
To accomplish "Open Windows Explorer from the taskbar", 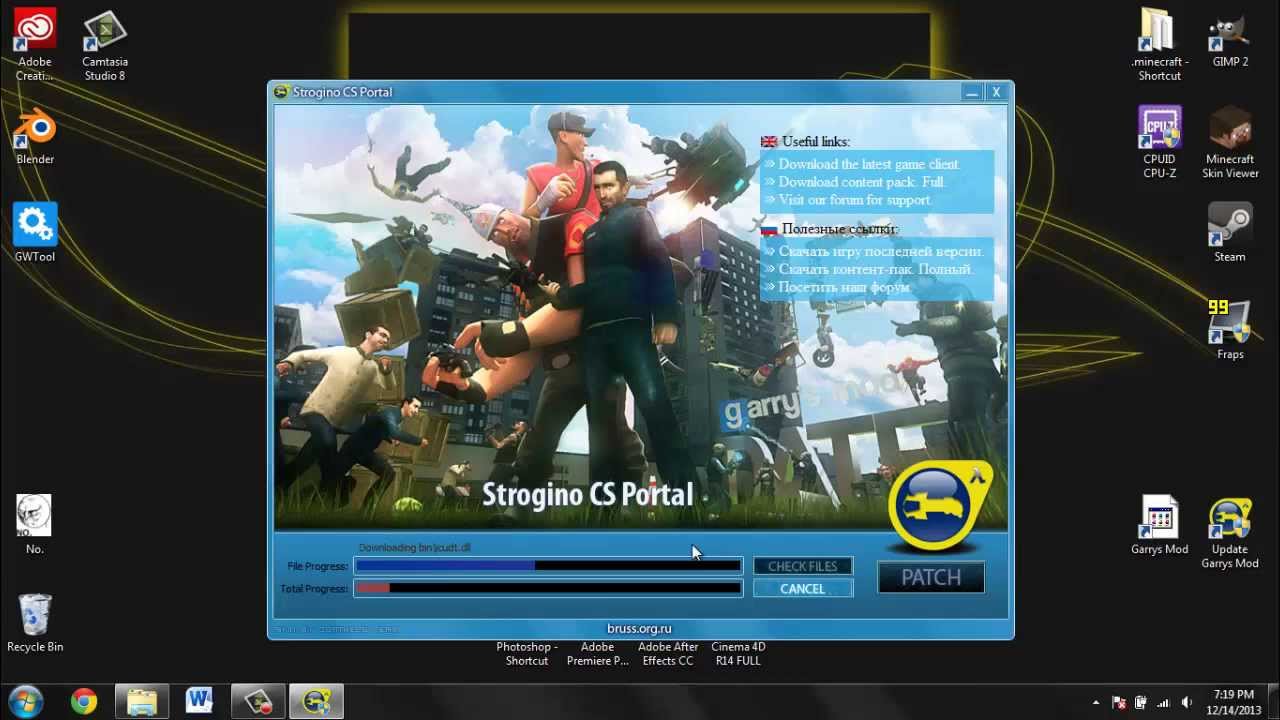I will [142, 702].
